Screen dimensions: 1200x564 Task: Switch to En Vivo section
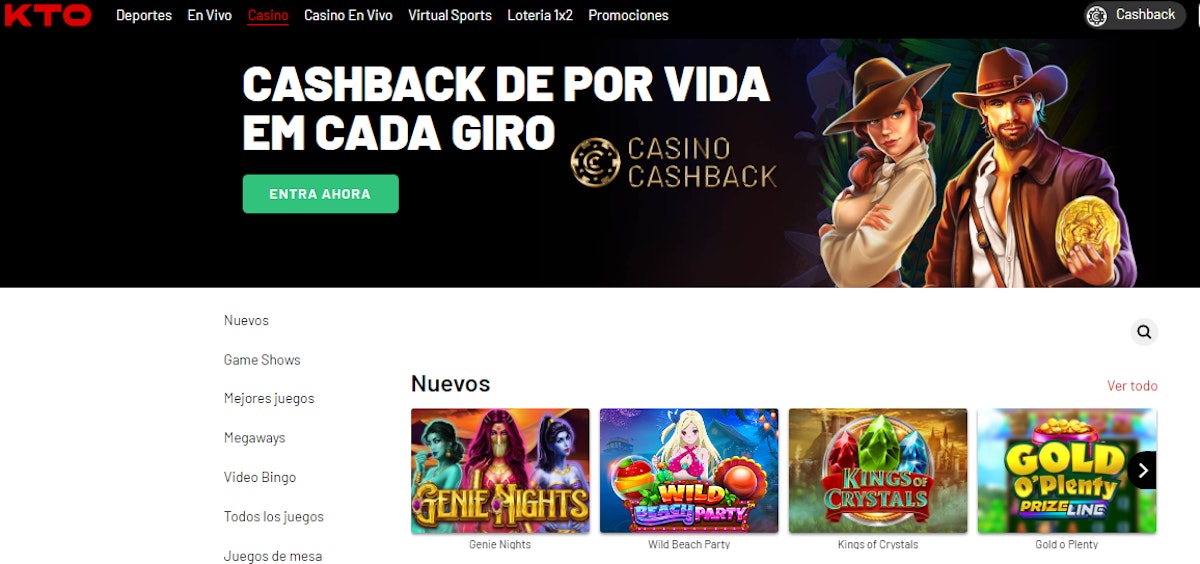click(x=210, y=15)
